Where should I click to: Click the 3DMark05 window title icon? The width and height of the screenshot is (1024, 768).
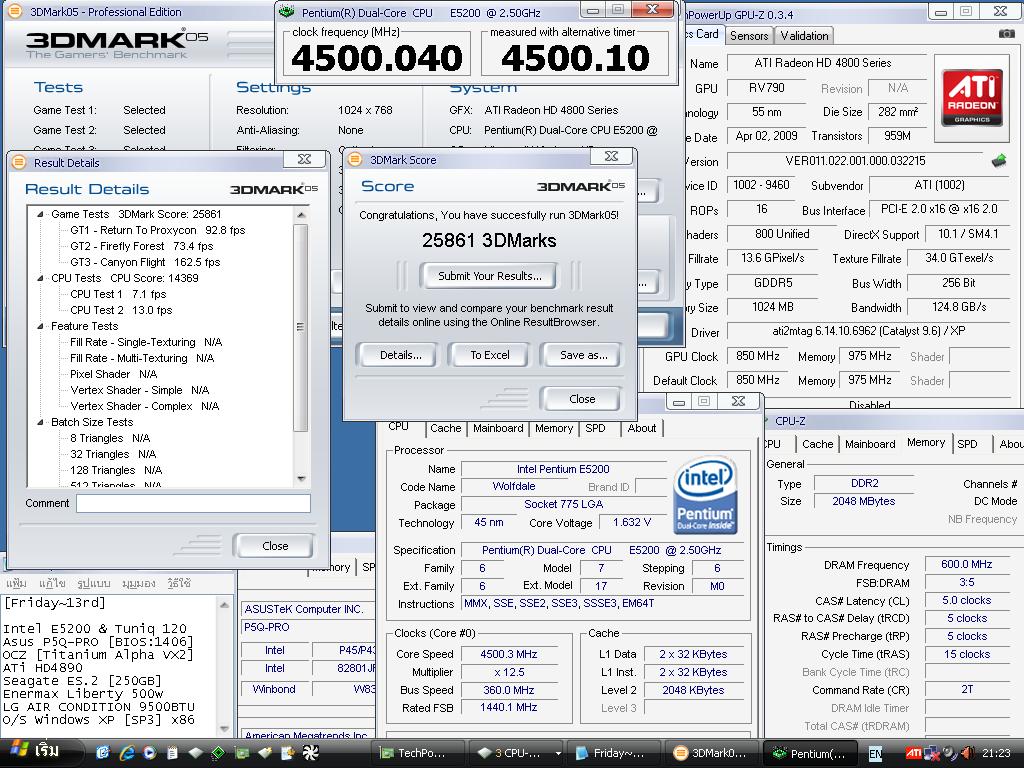coord(14,12)
